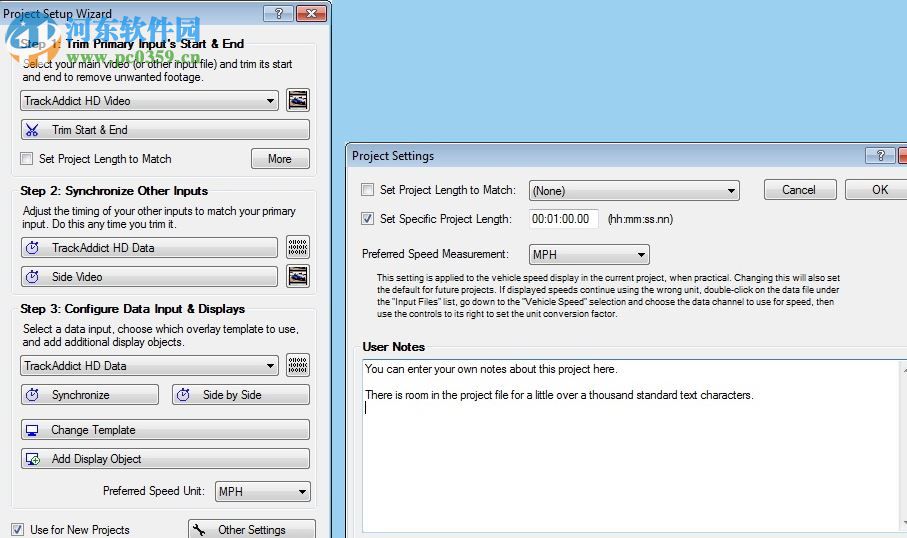Enable Set Project Length to Match in Project Settings

[367, 190]
